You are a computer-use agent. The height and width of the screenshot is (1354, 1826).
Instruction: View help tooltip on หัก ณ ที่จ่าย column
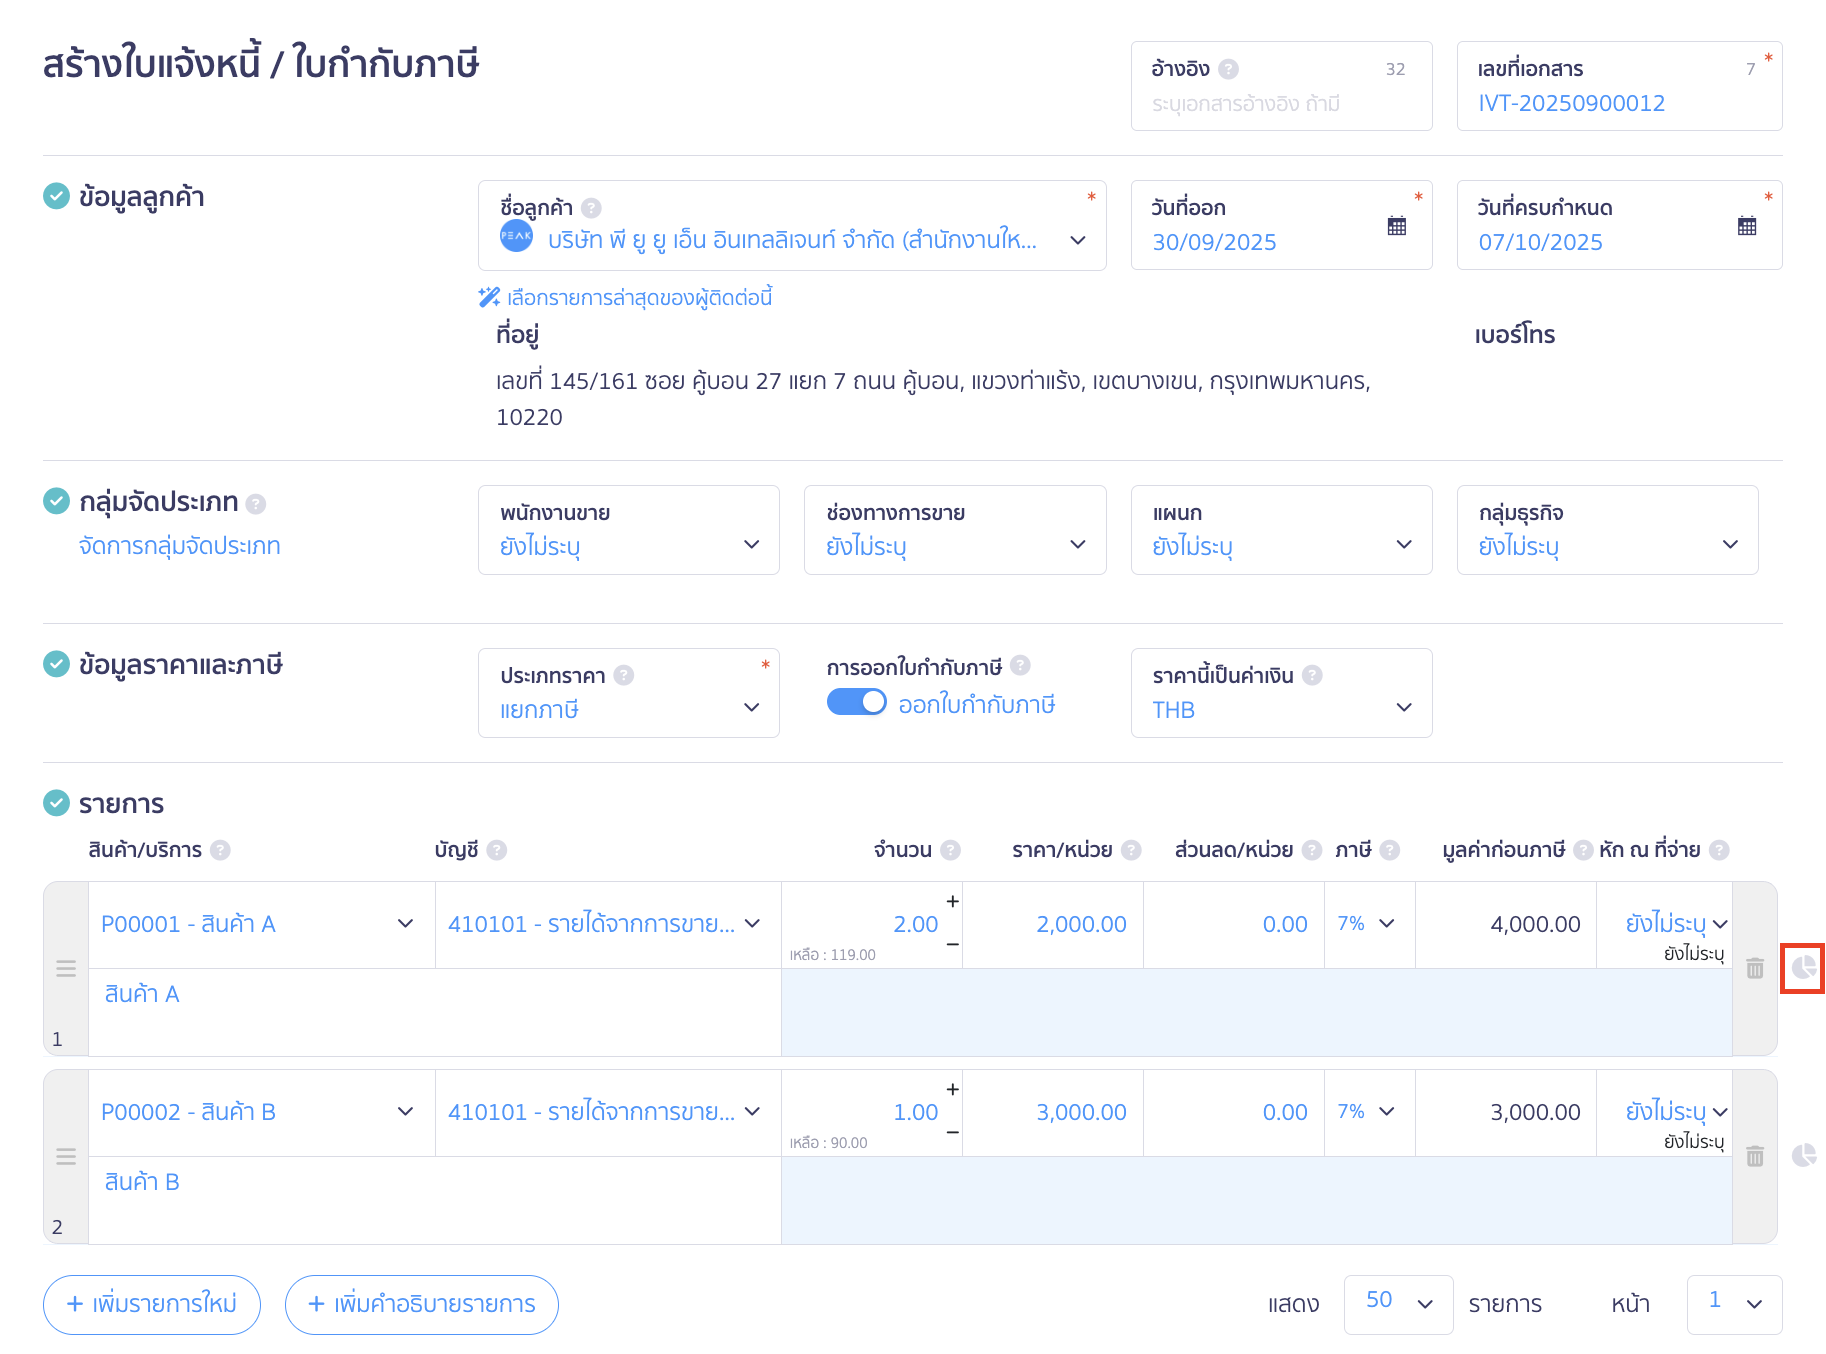tap(1721, 849)
